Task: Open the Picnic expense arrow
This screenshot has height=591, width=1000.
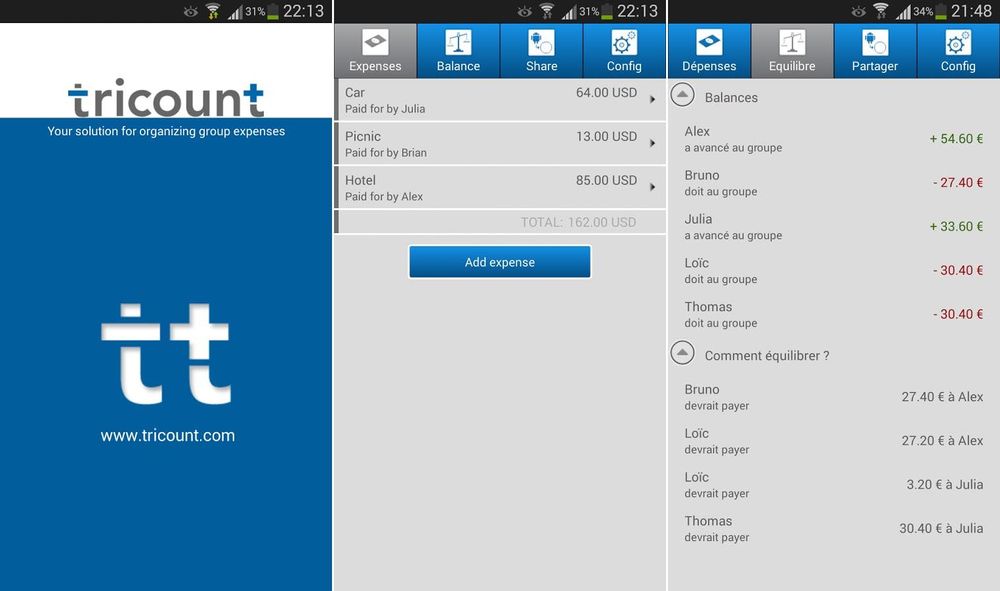Action: click(652, 143)
